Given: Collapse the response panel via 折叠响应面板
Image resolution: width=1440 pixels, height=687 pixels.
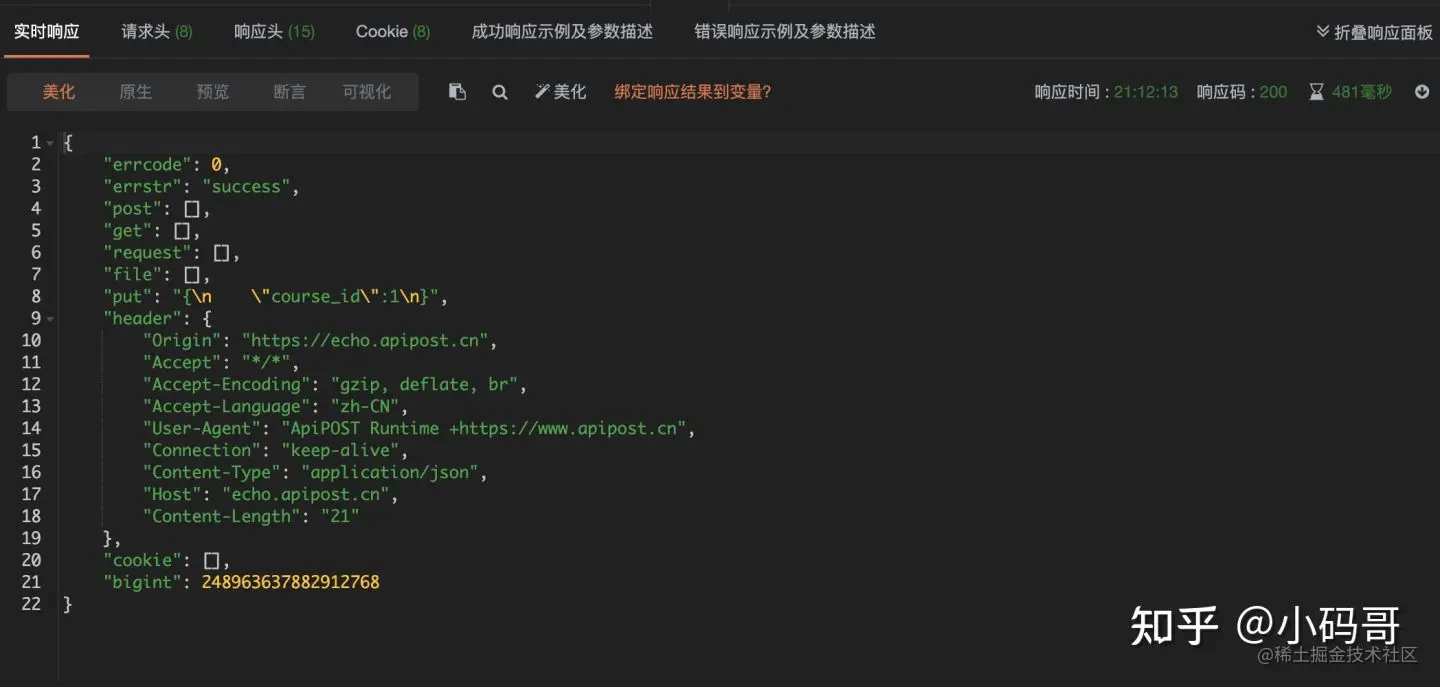Looking at the screenshot, I should 1375,32.
